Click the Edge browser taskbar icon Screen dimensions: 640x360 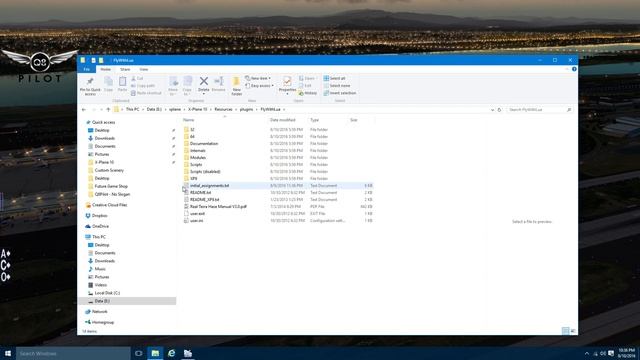(171, 353)
